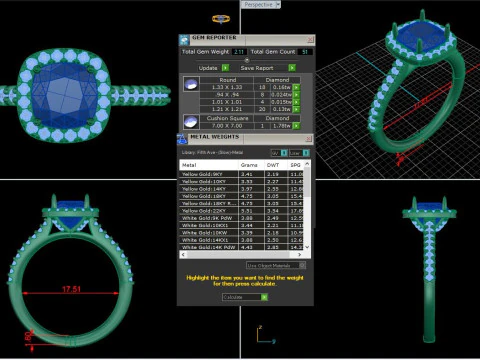Image resolution: width=480 pixels, height=360 pixels.
Task: Close the Gem Reporter panel
Action: 310,40
